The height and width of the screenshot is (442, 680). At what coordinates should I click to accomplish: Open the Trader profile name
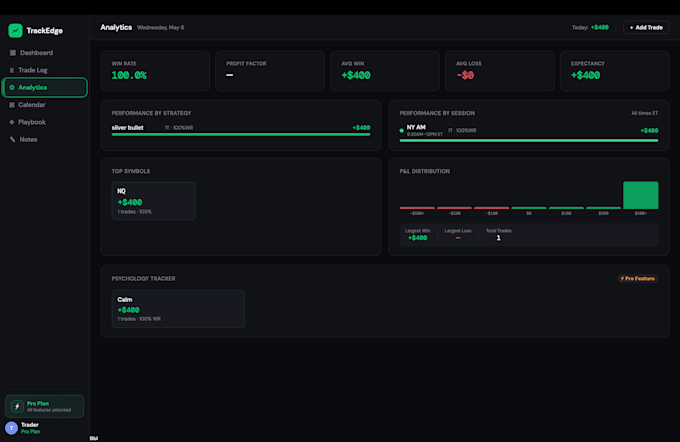tap(30, 425)
